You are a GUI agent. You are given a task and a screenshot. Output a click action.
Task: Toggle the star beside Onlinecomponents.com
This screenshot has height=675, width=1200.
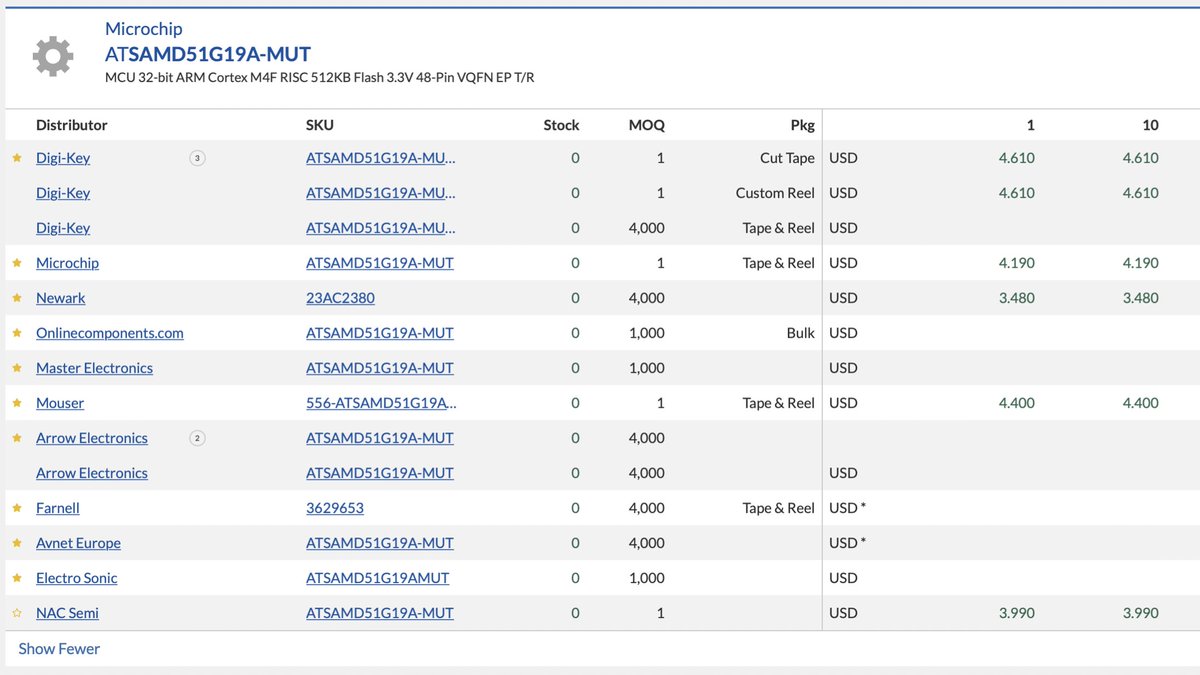click(x=16, y=333)
